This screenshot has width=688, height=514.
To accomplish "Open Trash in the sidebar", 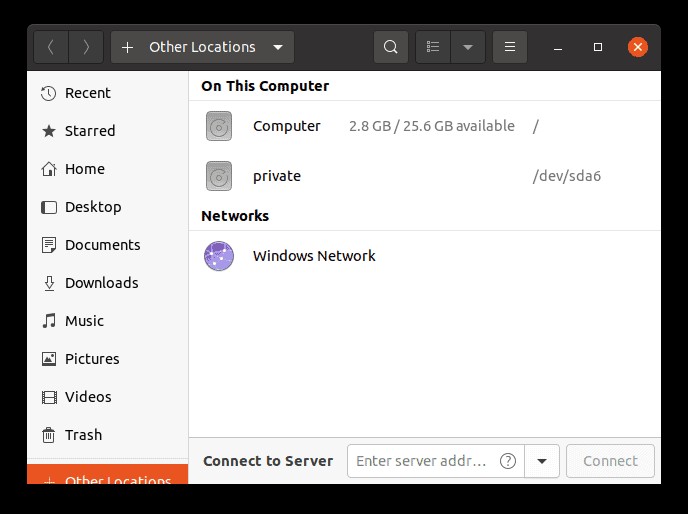I will pyautogui.click(x=108, y=435).
